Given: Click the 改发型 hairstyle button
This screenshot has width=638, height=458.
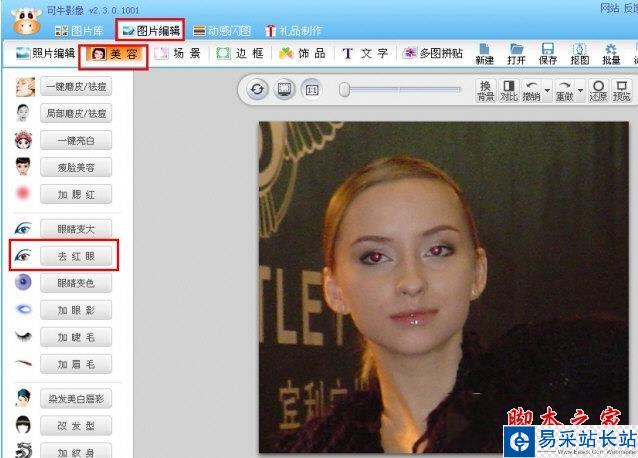Looking at the screenshot, I should [76, 426].
